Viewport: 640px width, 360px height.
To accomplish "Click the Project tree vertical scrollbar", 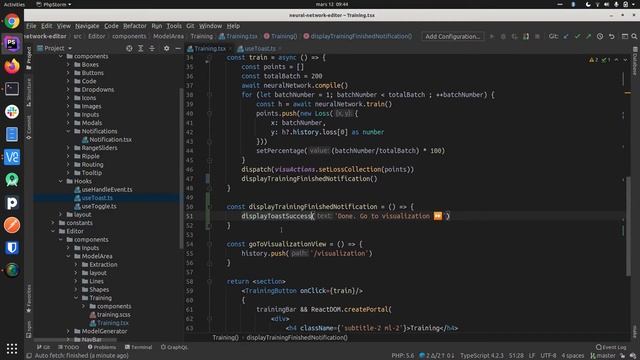I will [181, 167].
